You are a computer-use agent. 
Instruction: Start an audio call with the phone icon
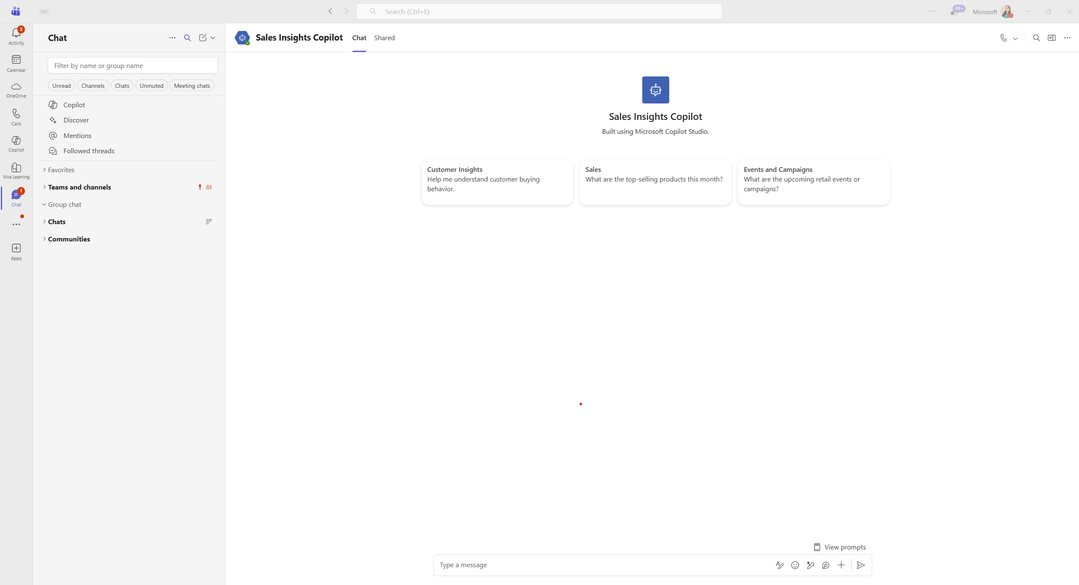click(1003, 38)
